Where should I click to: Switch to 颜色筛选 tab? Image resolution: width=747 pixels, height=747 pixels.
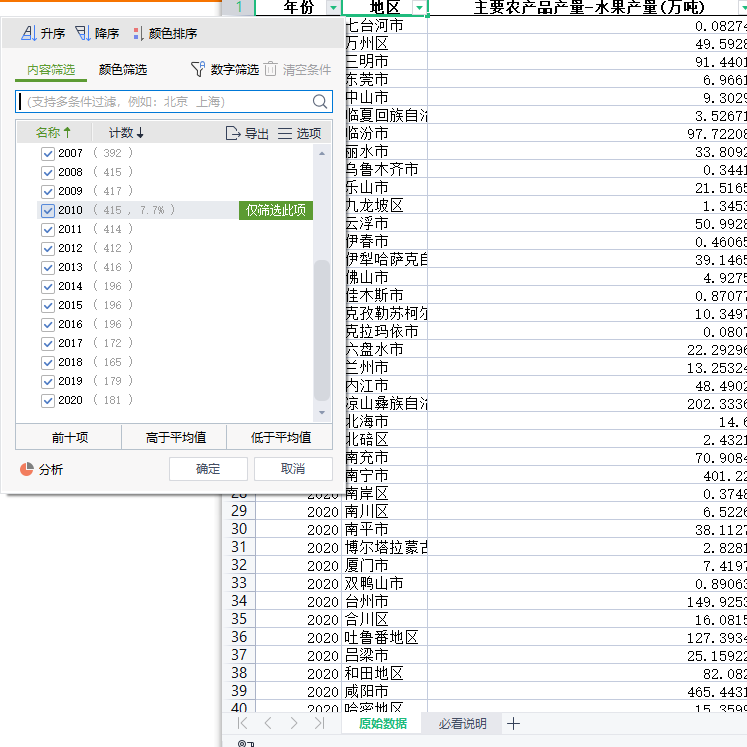click(x=123, y=70)
